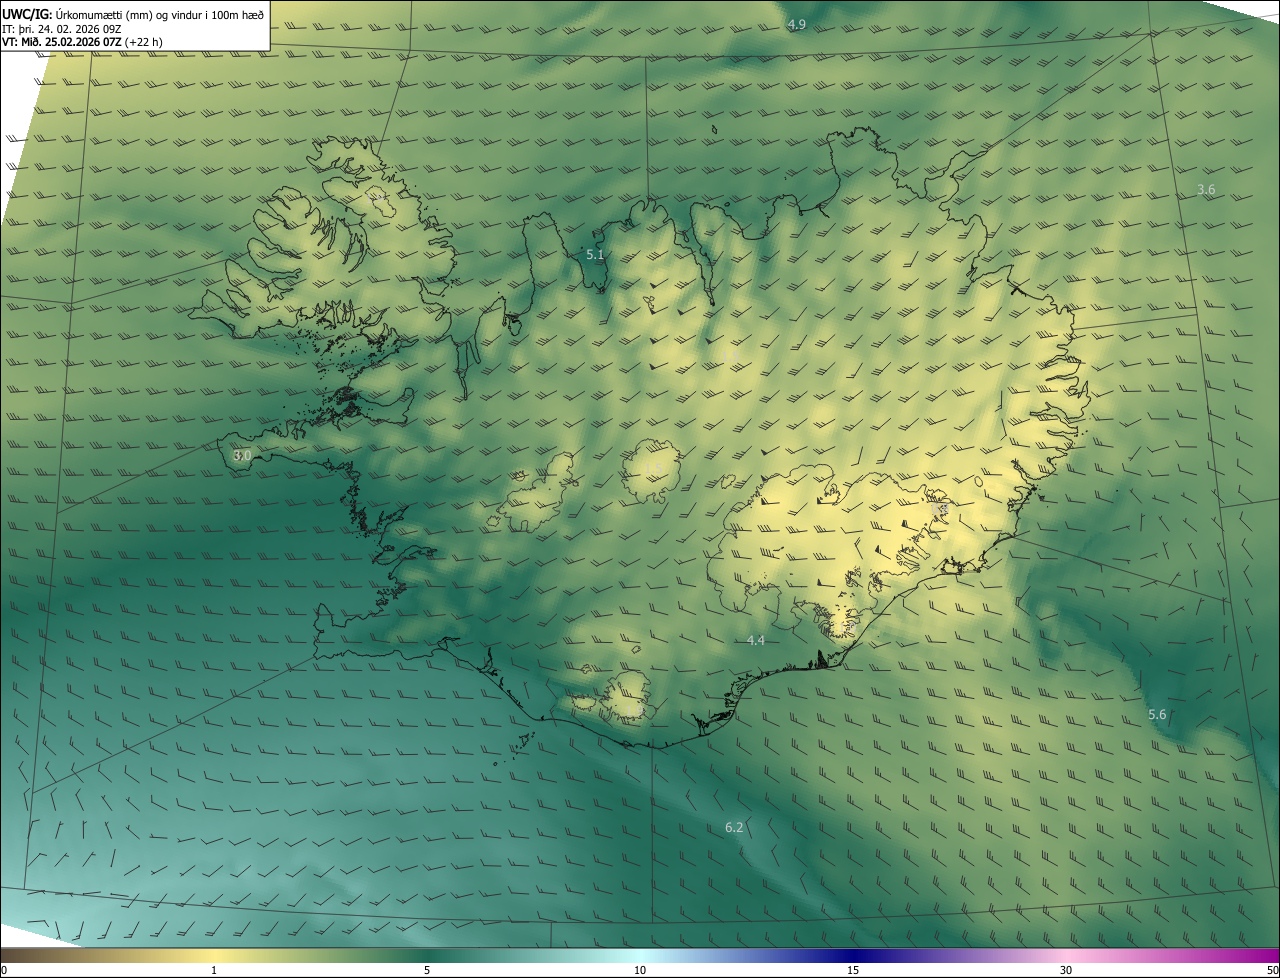Click the 4.9 value label on the map
Screen dimensions: 1280x978
coord(797,24)
